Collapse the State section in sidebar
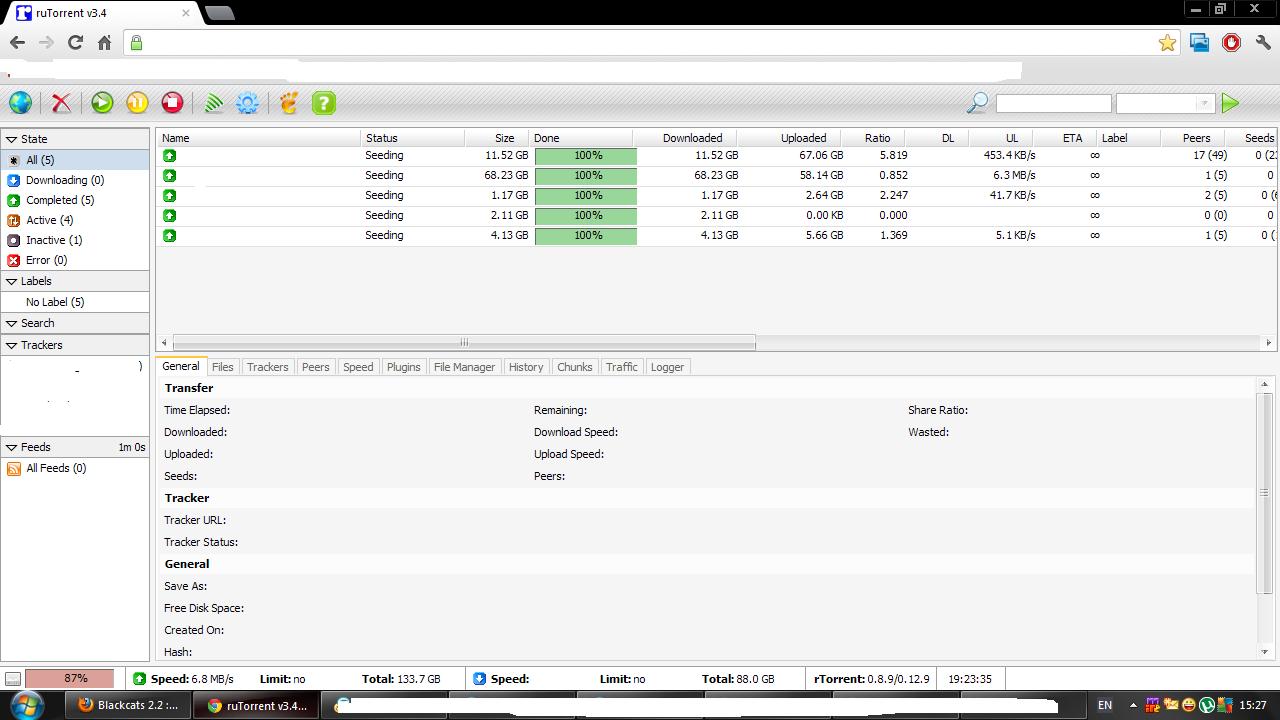The width and height of the screenshot is (1280, 720). (x=12, y=140)
